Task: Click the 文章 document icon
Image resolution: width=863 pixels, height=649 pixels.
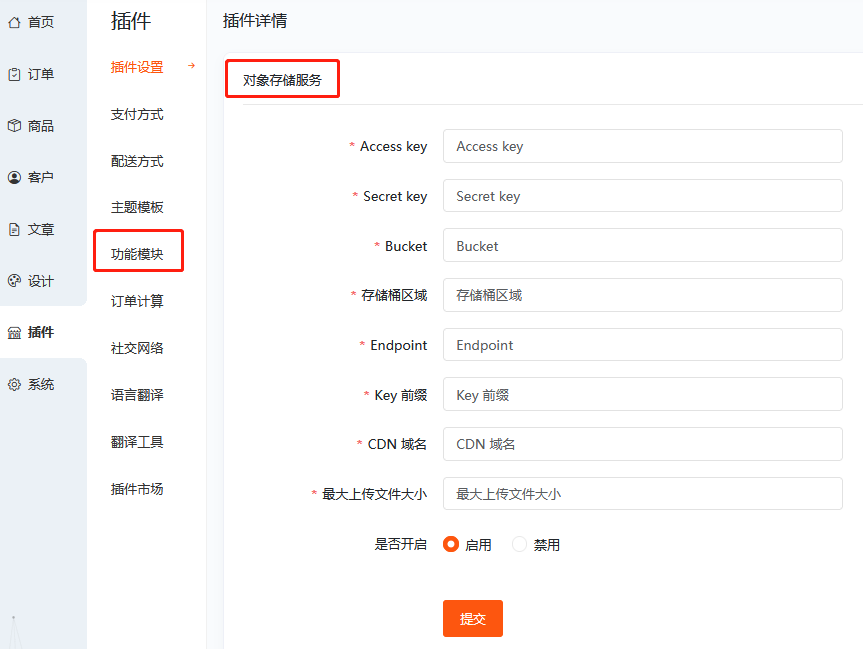Action: click(x=14, y=230)
